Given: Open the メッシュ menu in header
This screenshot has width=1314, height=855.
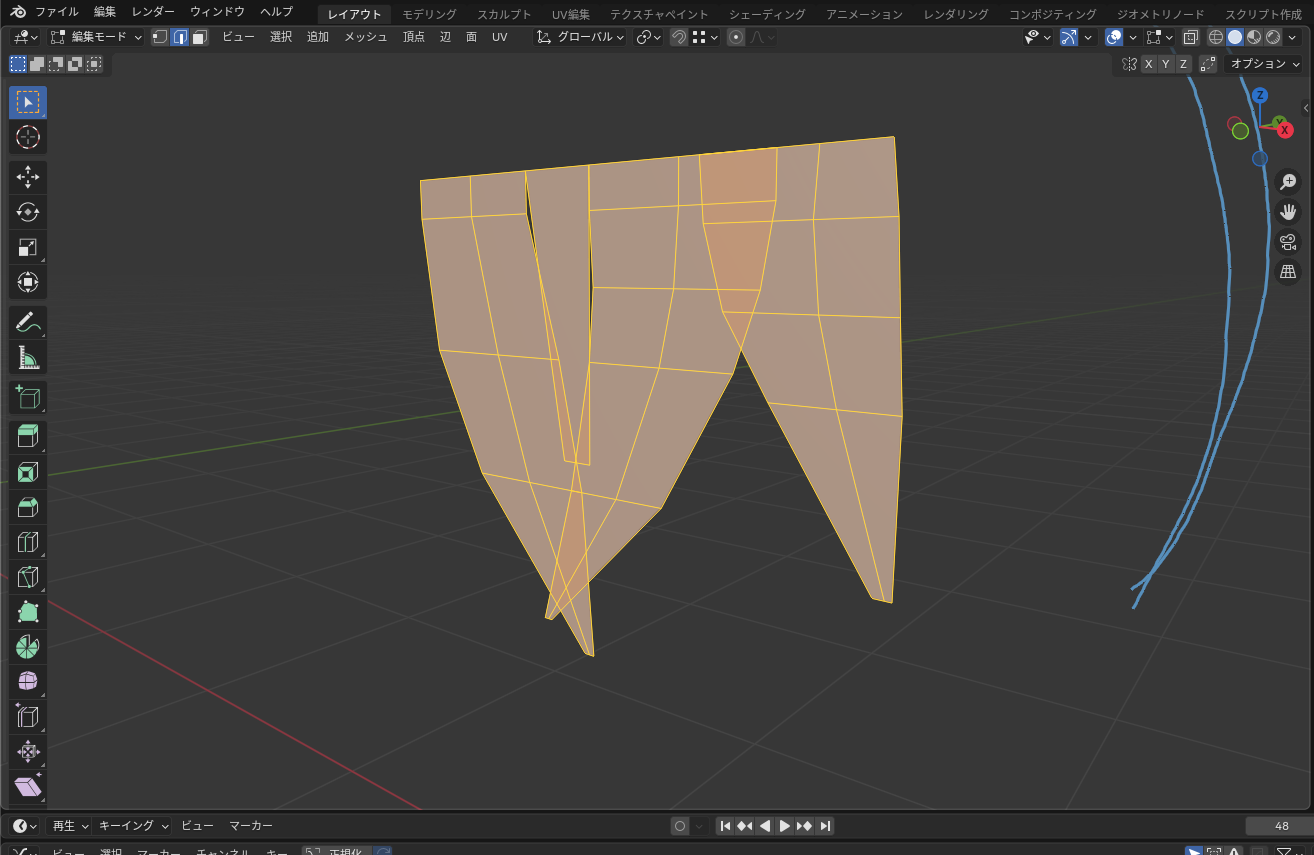Looking at the screenshot, I should click(x=365, y=37).
